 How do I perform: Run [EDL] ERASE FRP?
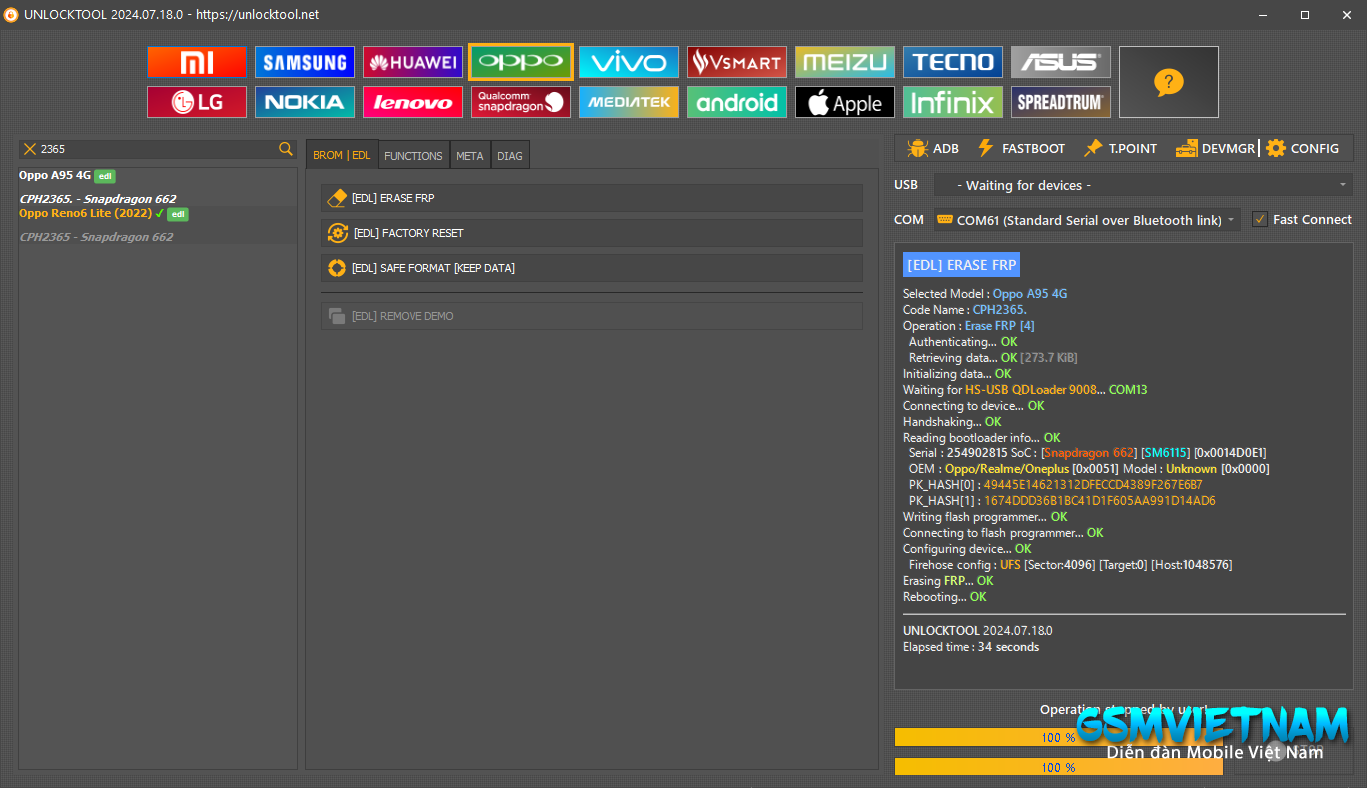pos(591,198)
